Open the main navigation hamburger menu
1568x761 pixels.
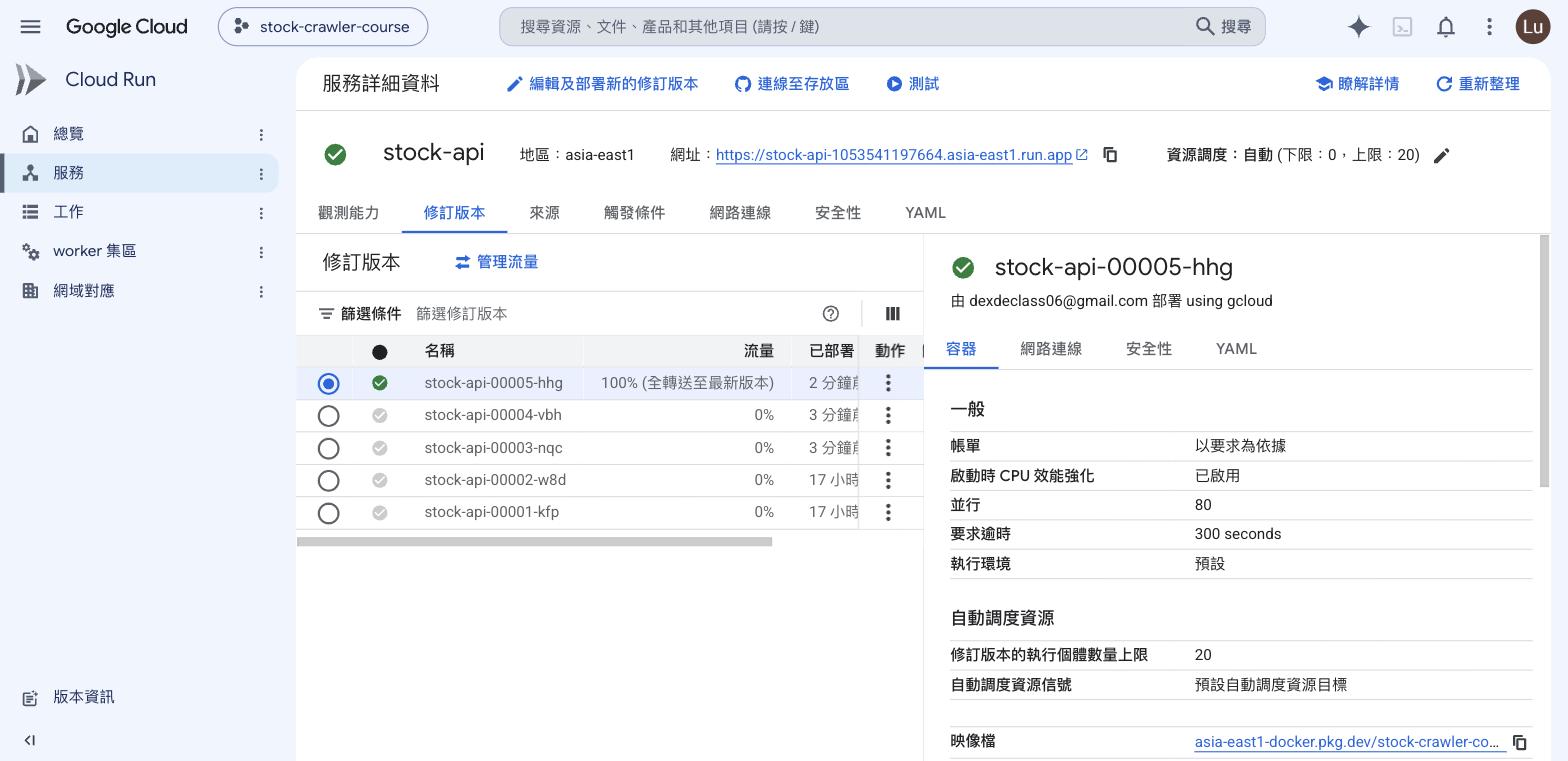click(30, 27)
